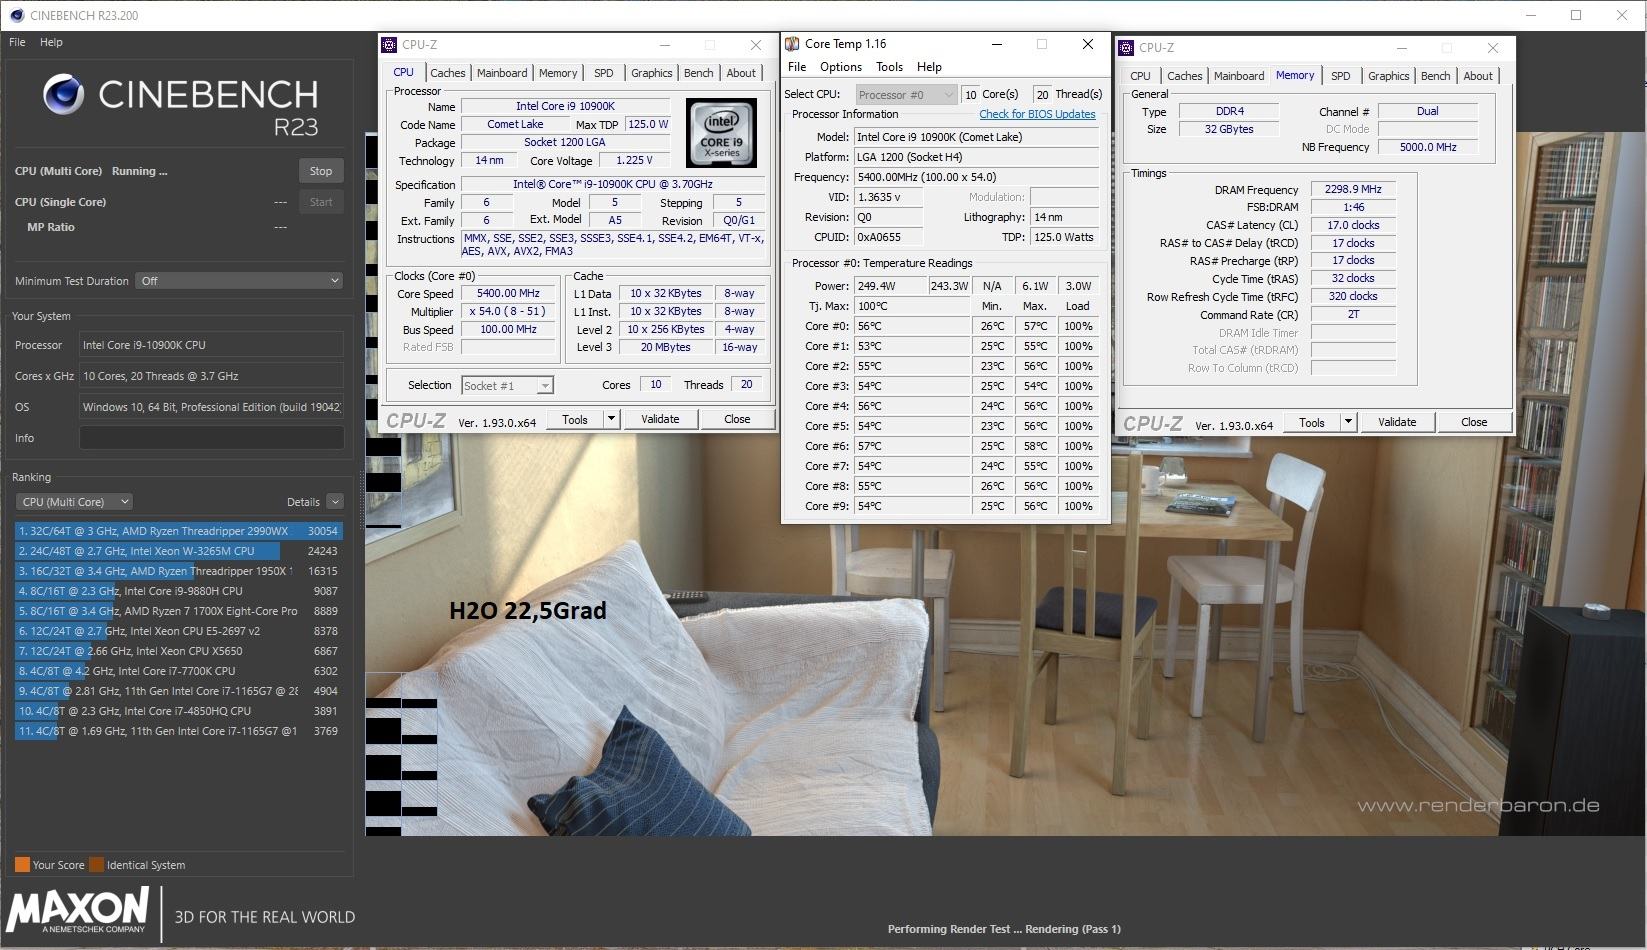
Task: Close the Core Temp window
Action: pos(1088,44)
